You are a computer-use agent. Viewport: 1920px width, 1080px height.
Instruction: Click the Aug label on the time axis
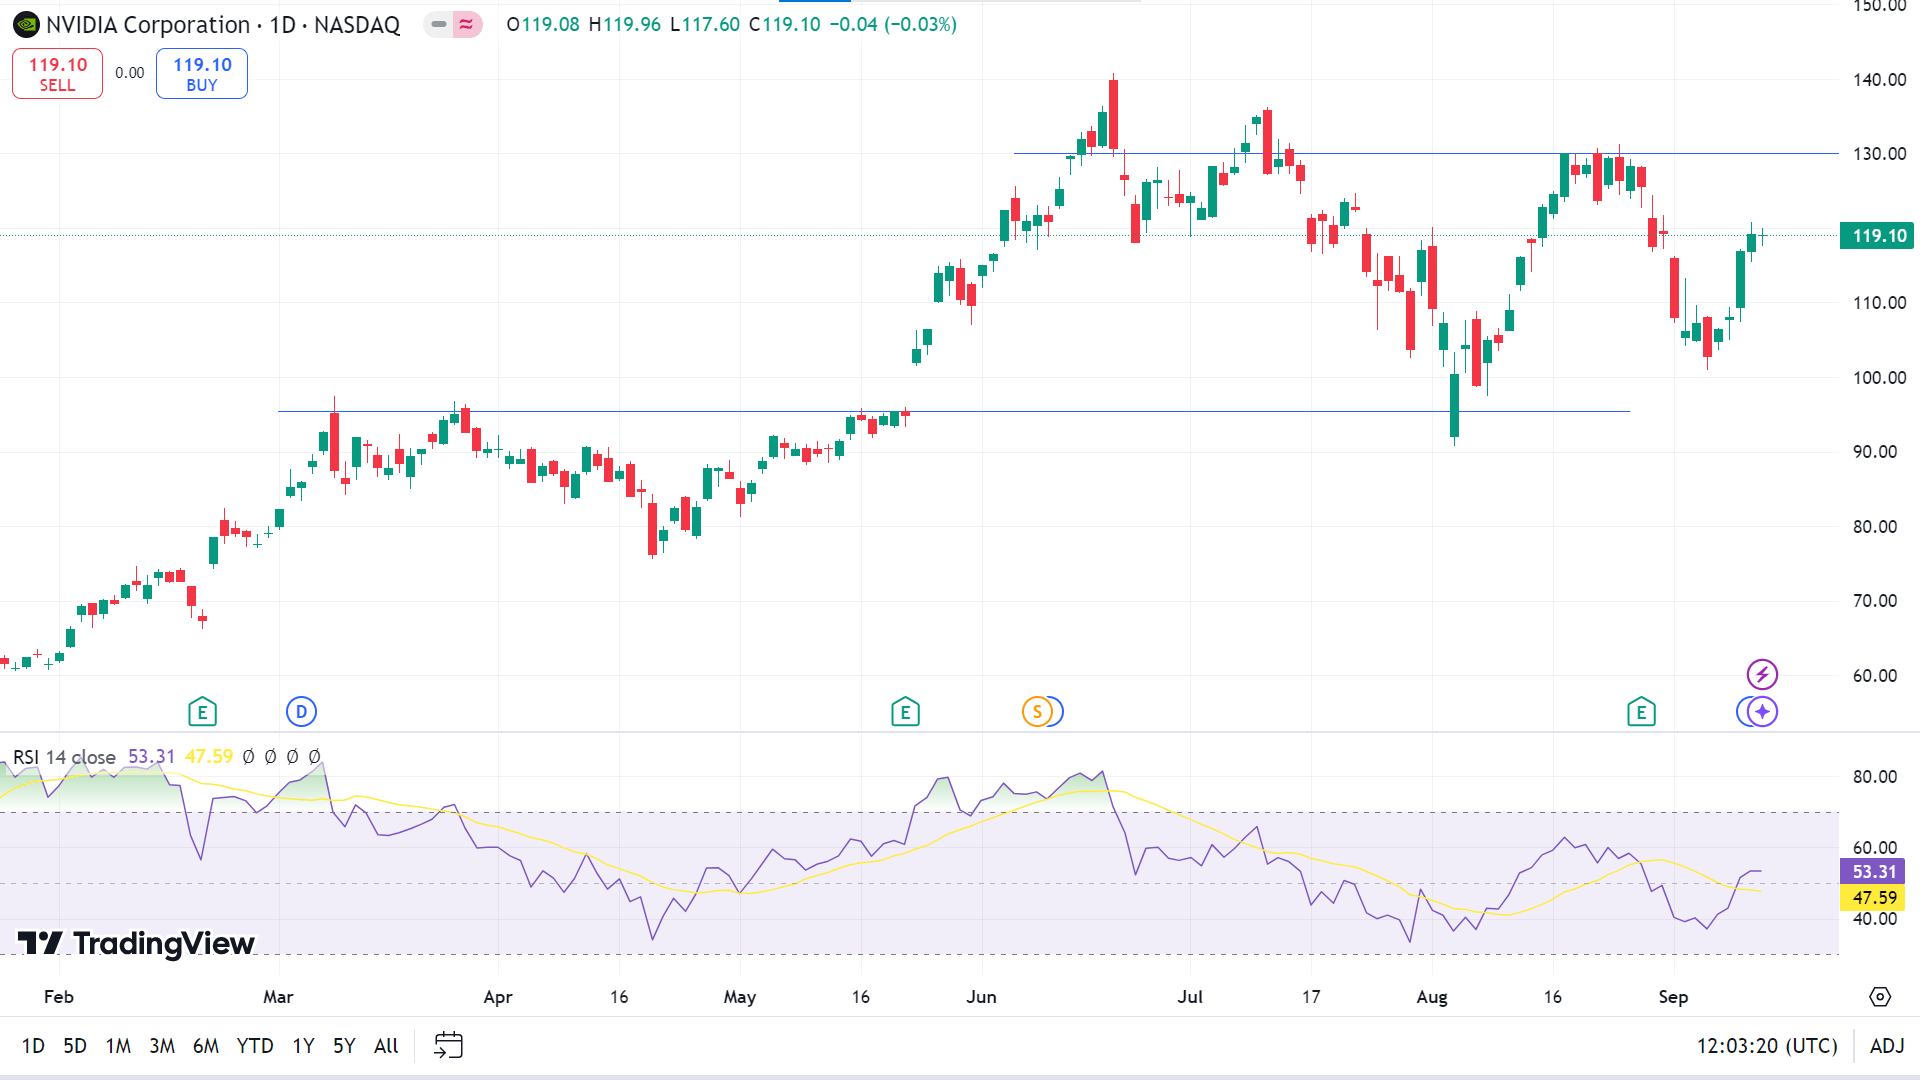[x=1432, y=997]
